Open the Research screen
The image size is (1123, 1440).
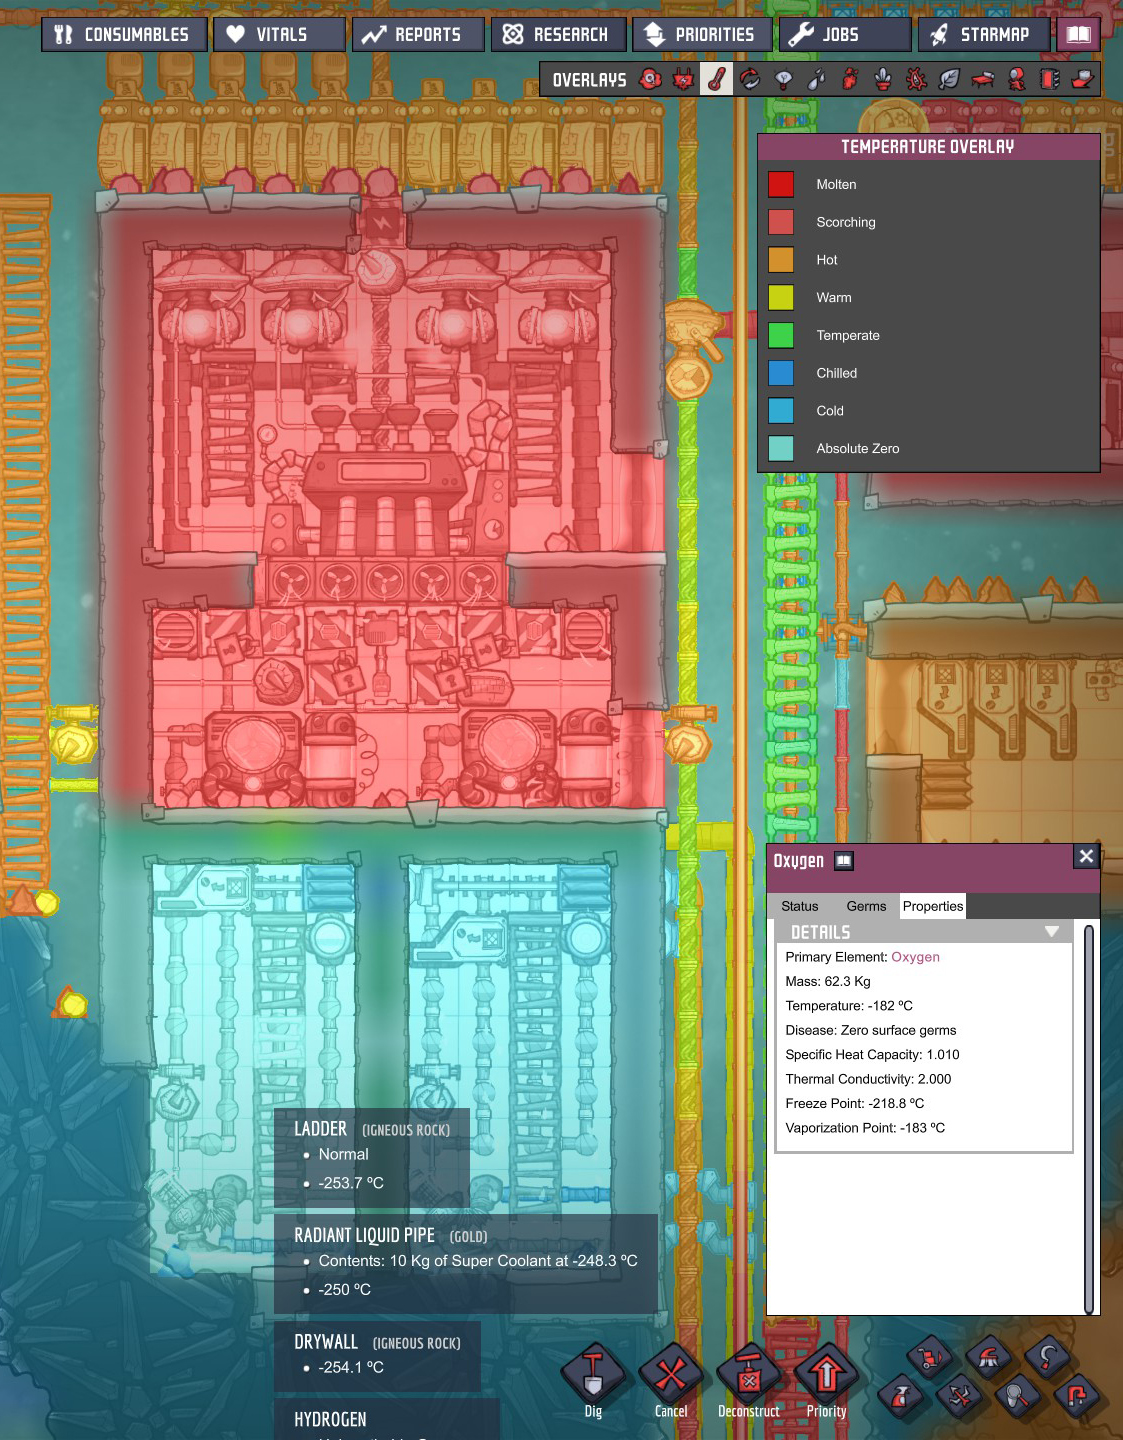tap(558, 34)
